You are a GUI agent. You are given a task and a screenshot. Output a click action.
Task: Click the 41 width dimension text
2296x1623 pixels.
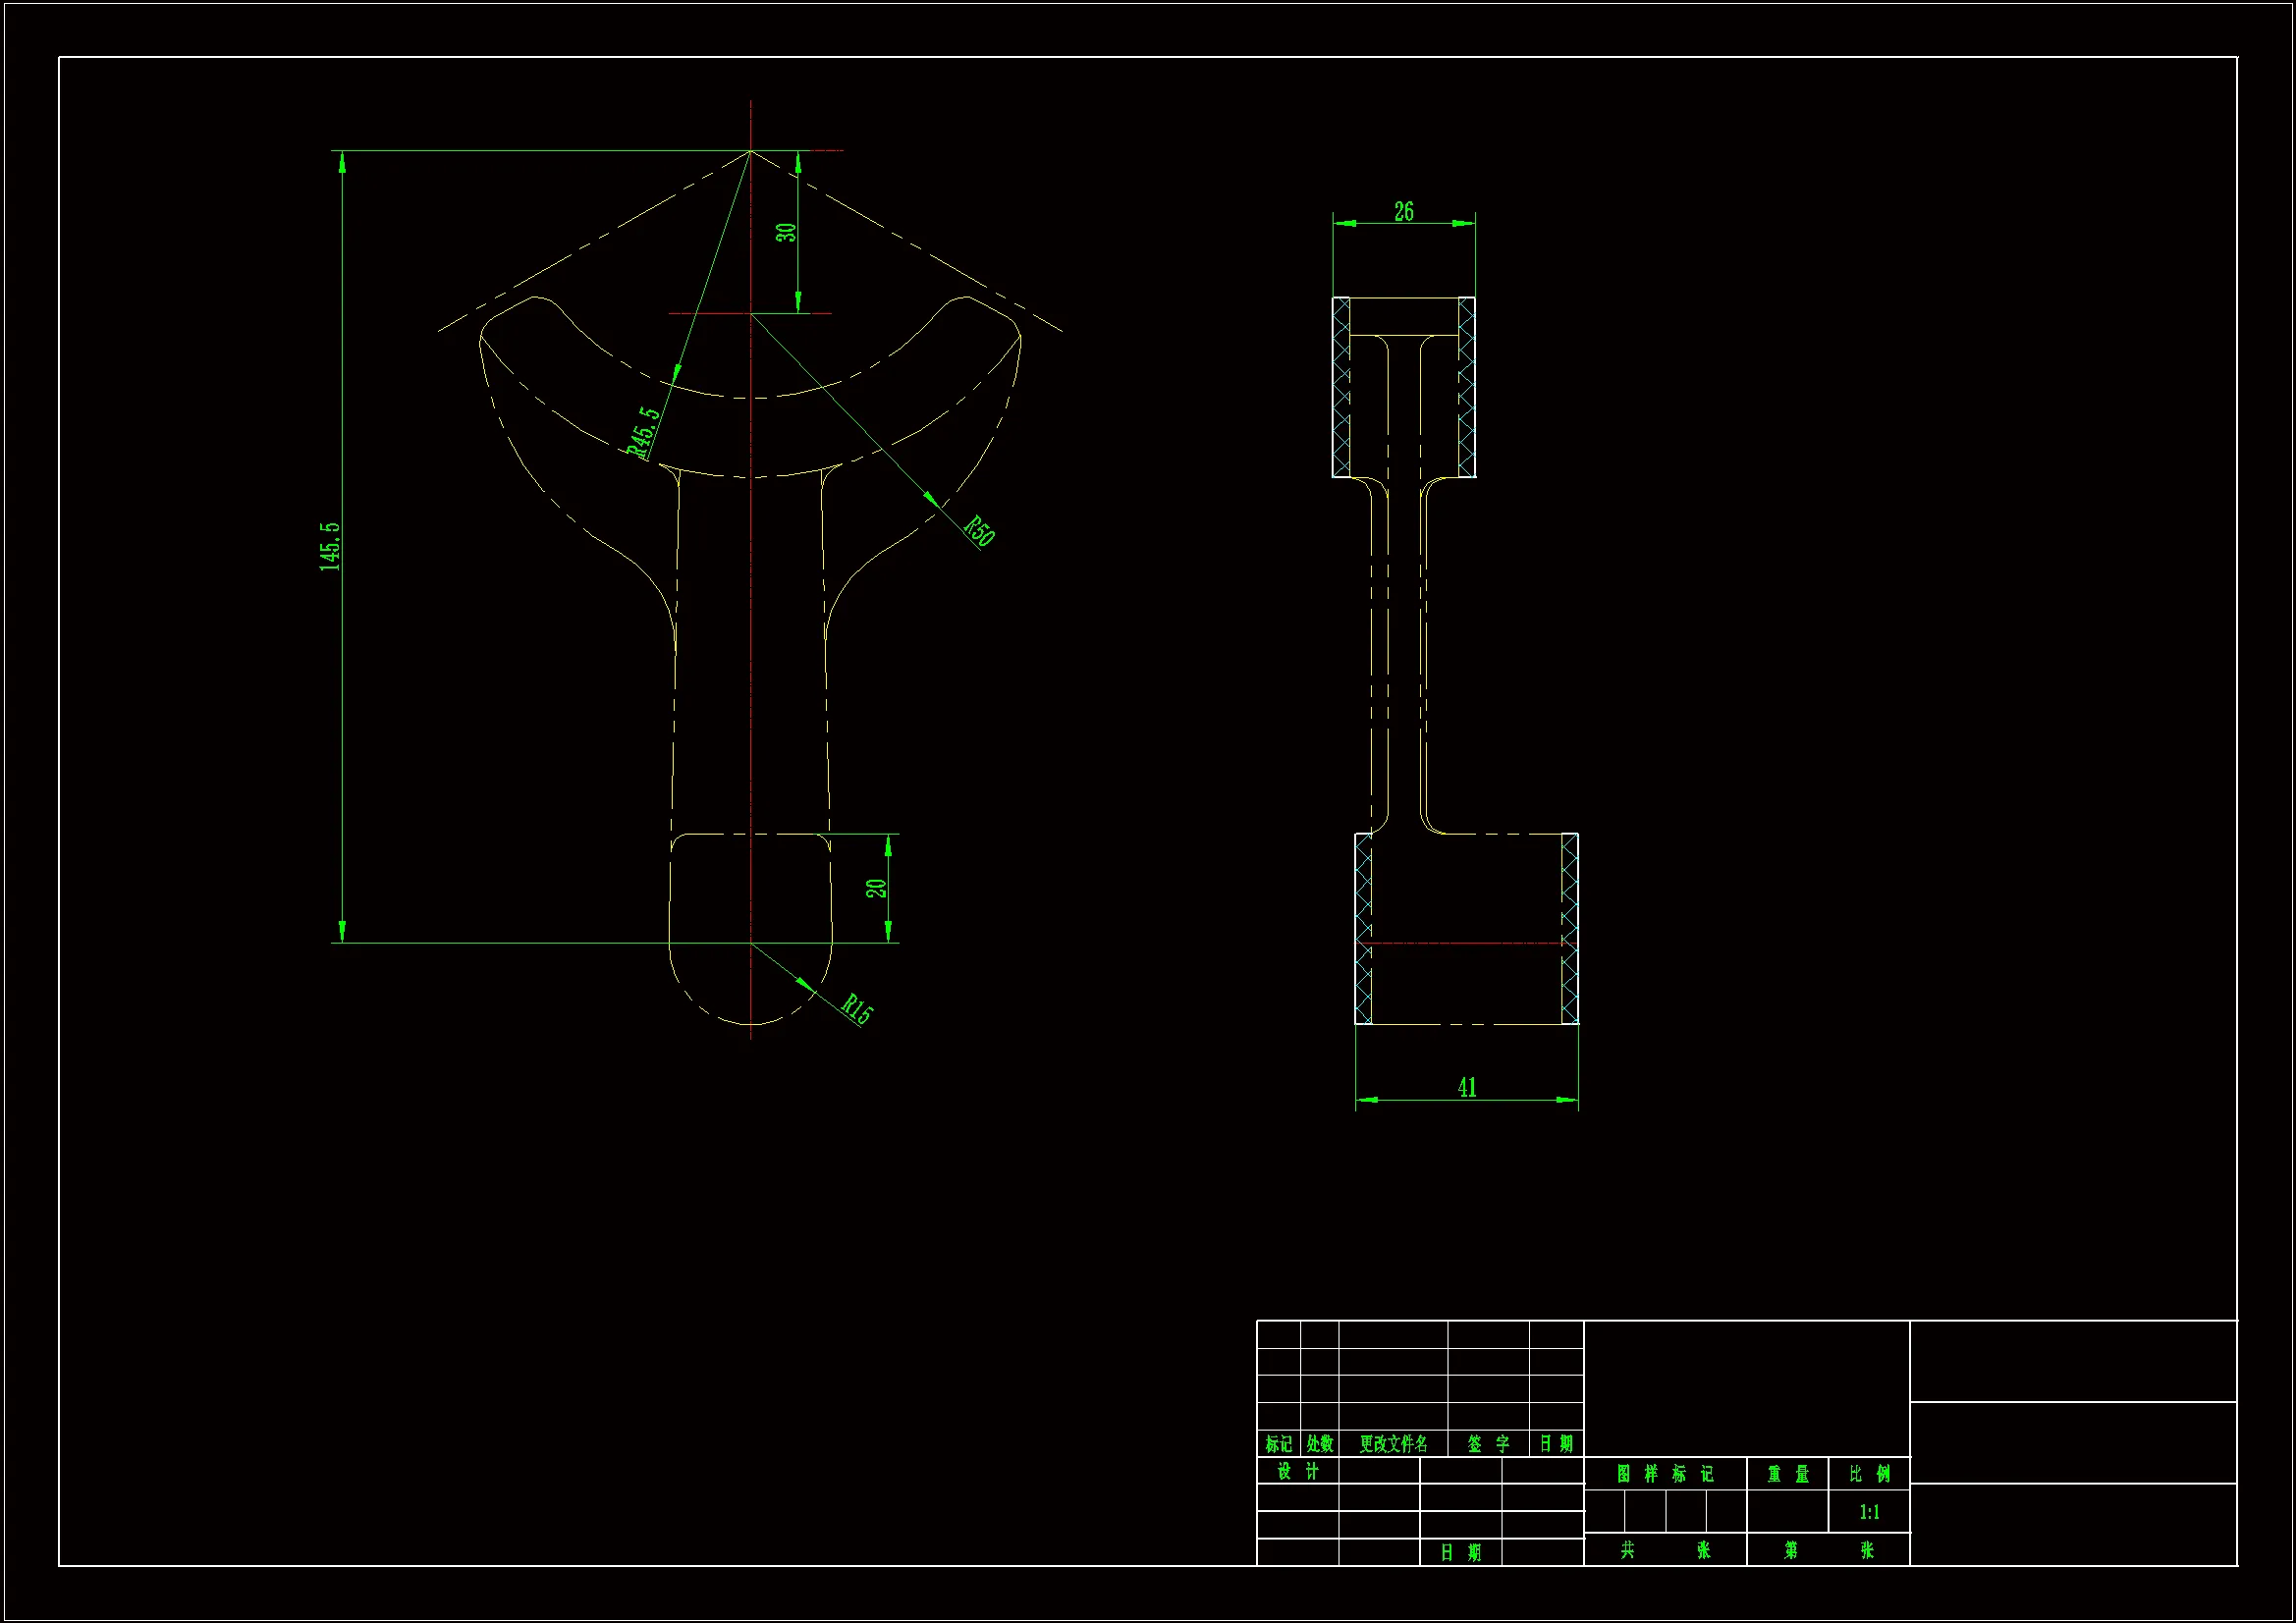[x=1466, y=1087]
